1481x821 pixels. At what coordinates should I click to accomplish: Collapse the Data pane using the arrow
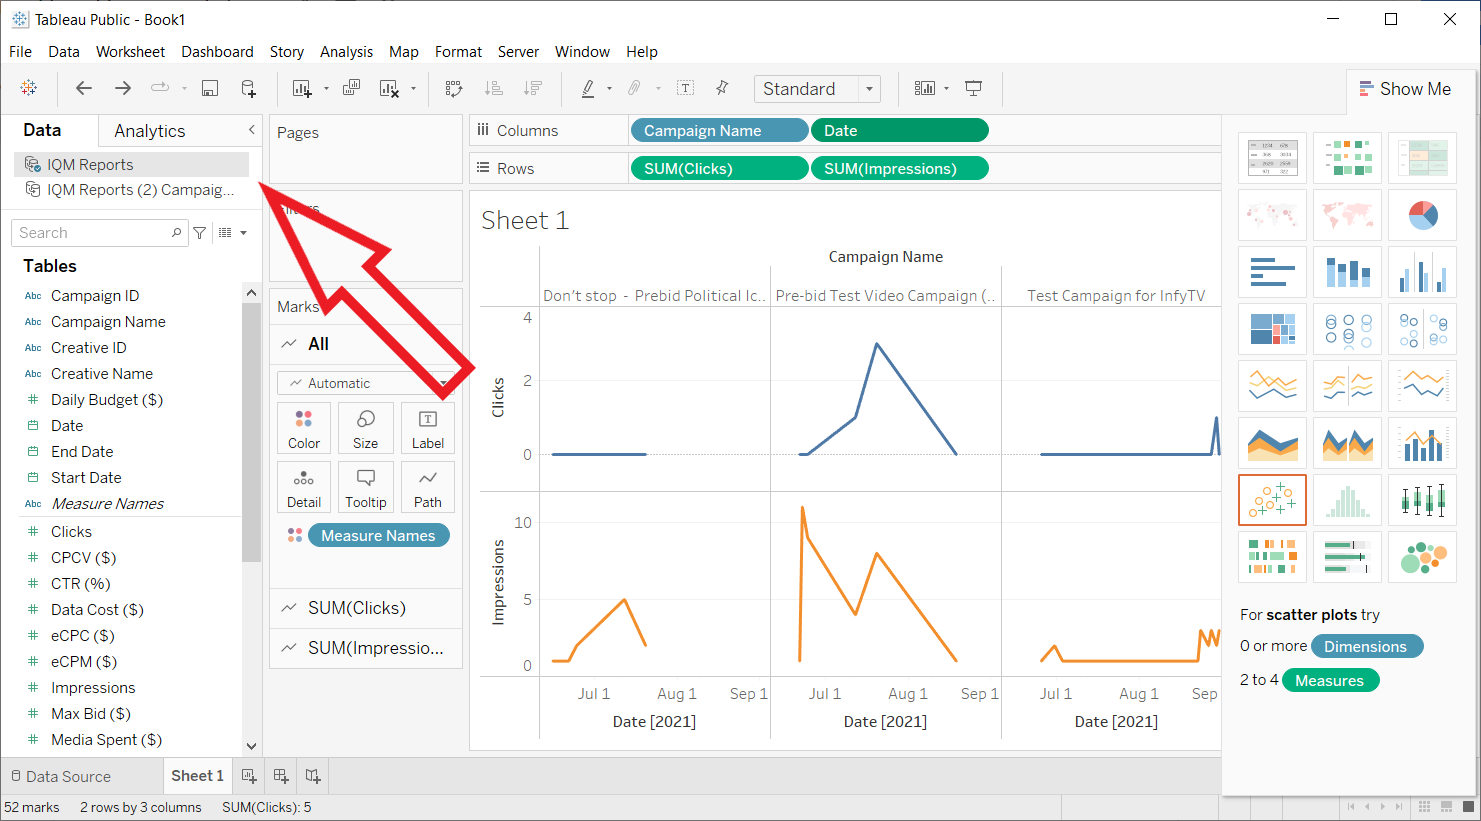point(252,130)
